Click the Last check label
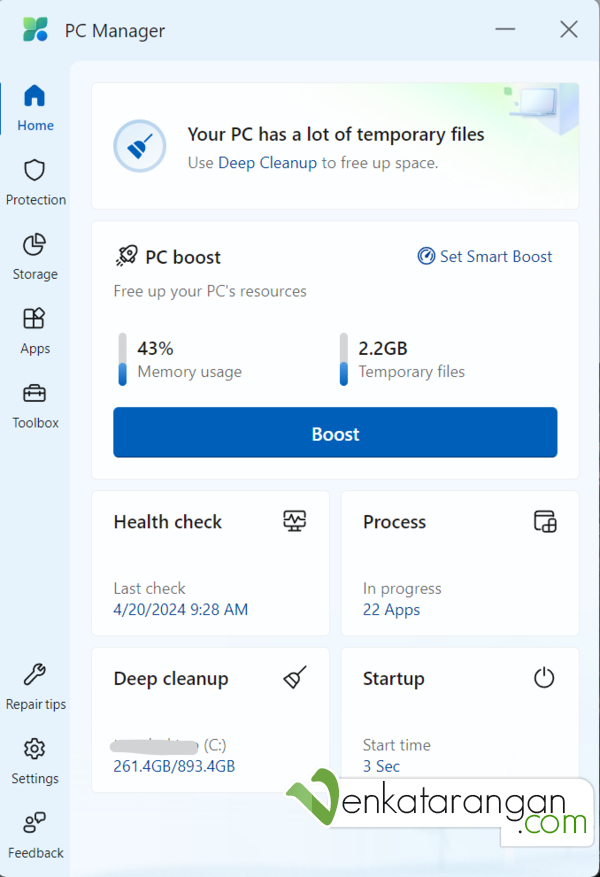The width and height of the screenshot is (600, 877). (149, 588)
